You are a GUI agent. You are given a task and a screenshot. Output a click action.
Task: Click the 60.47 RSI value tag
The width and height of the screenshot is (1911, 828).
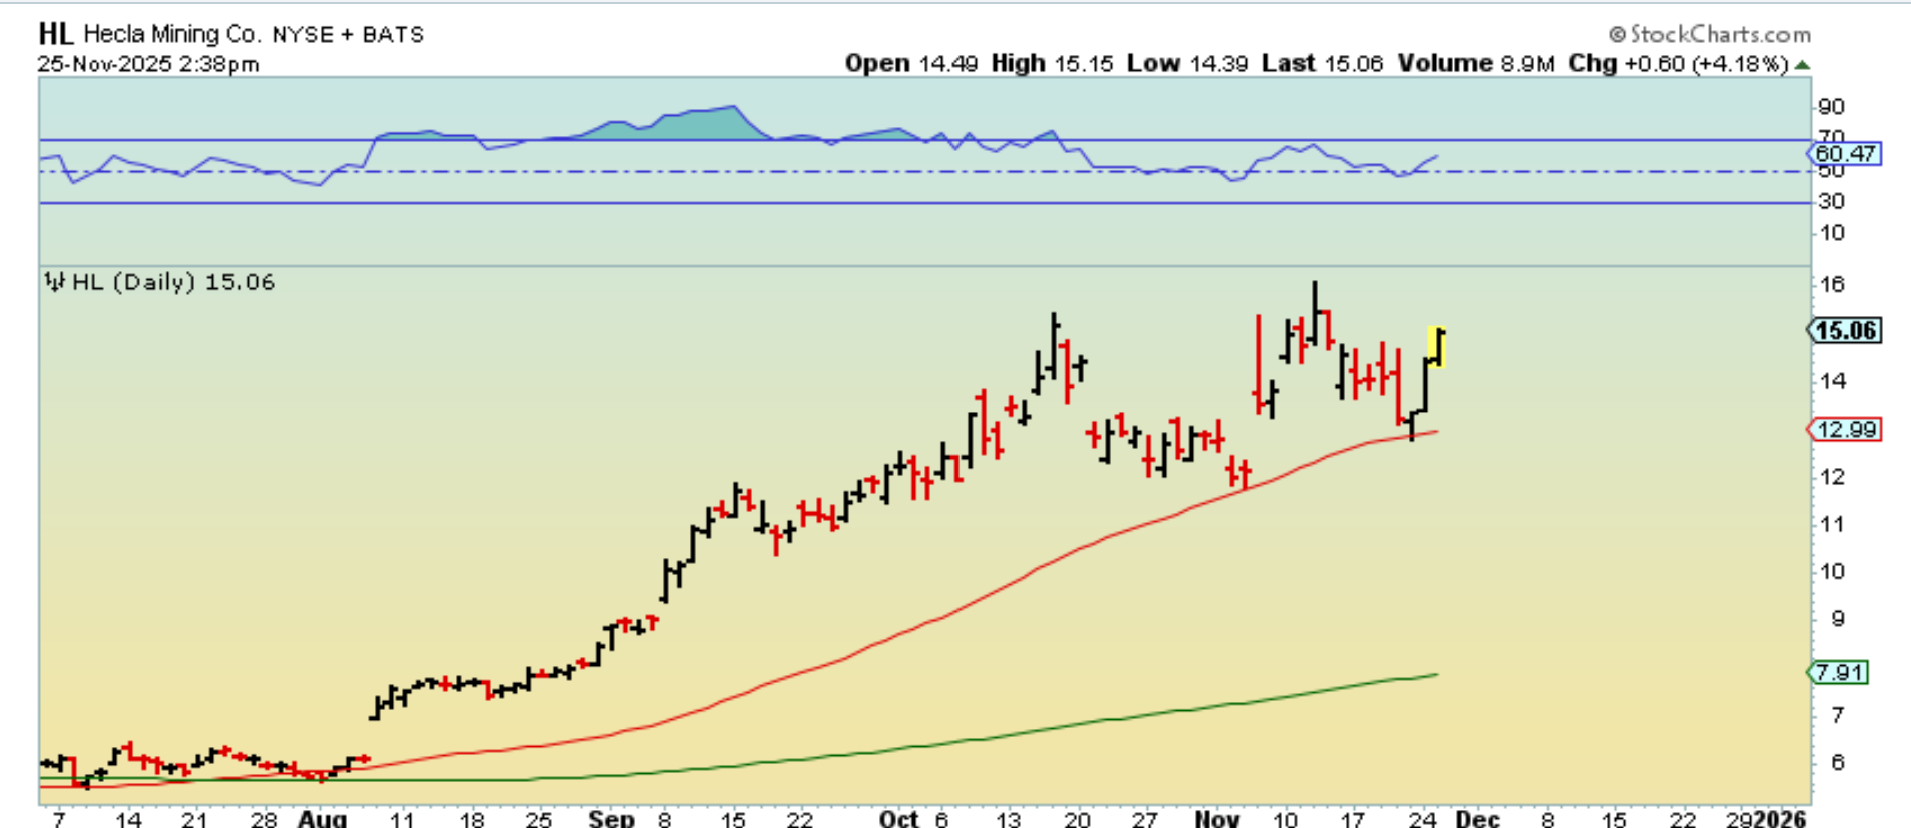[1845, 154]
